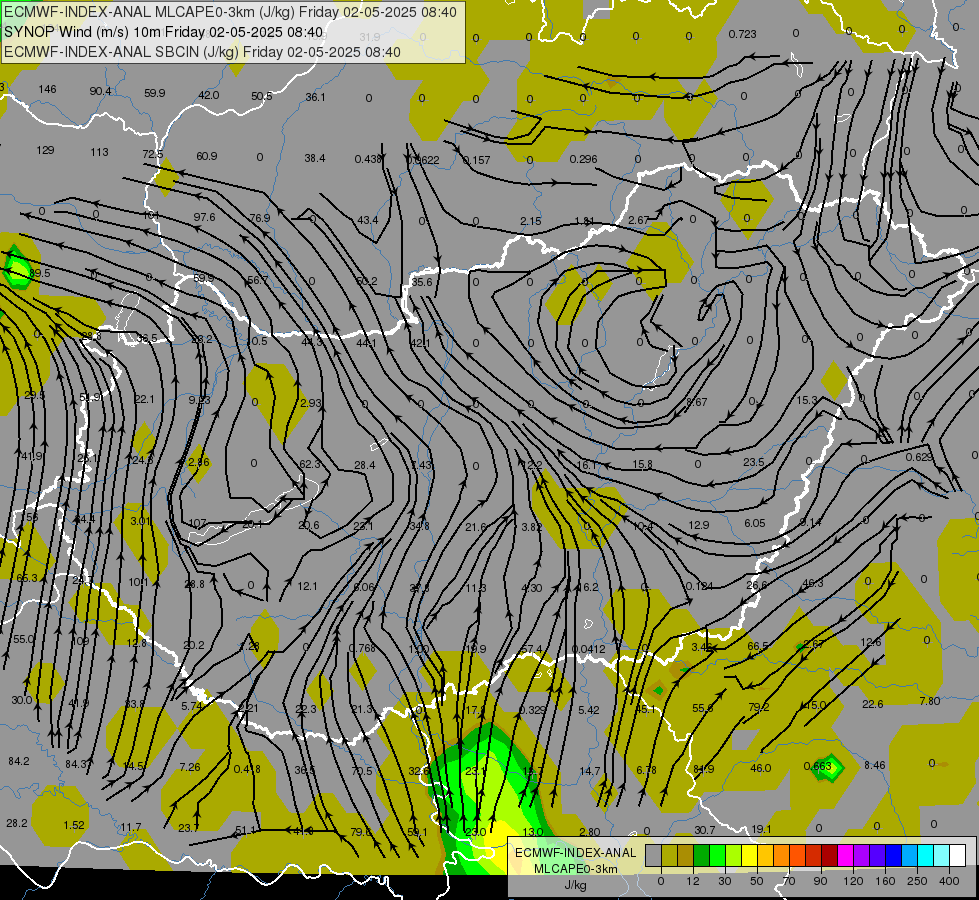Click the map value '15.3'
Viewport: 979px width, 900px height.
[807, 400]
